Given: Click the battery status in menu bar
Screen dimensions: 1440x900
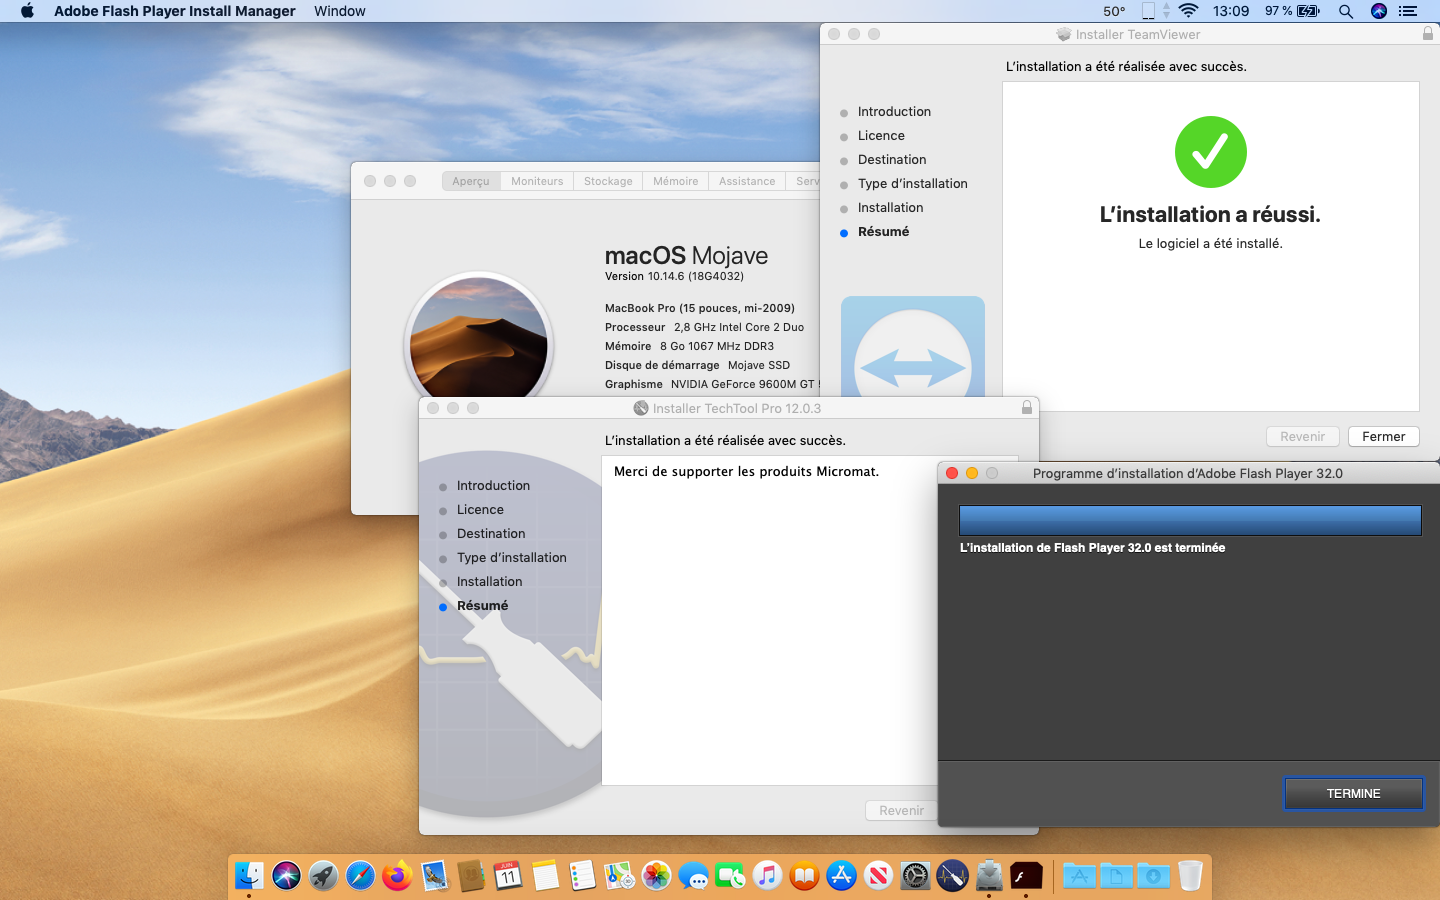Looking at the screenshot, I should click(x=1292, y=11).
